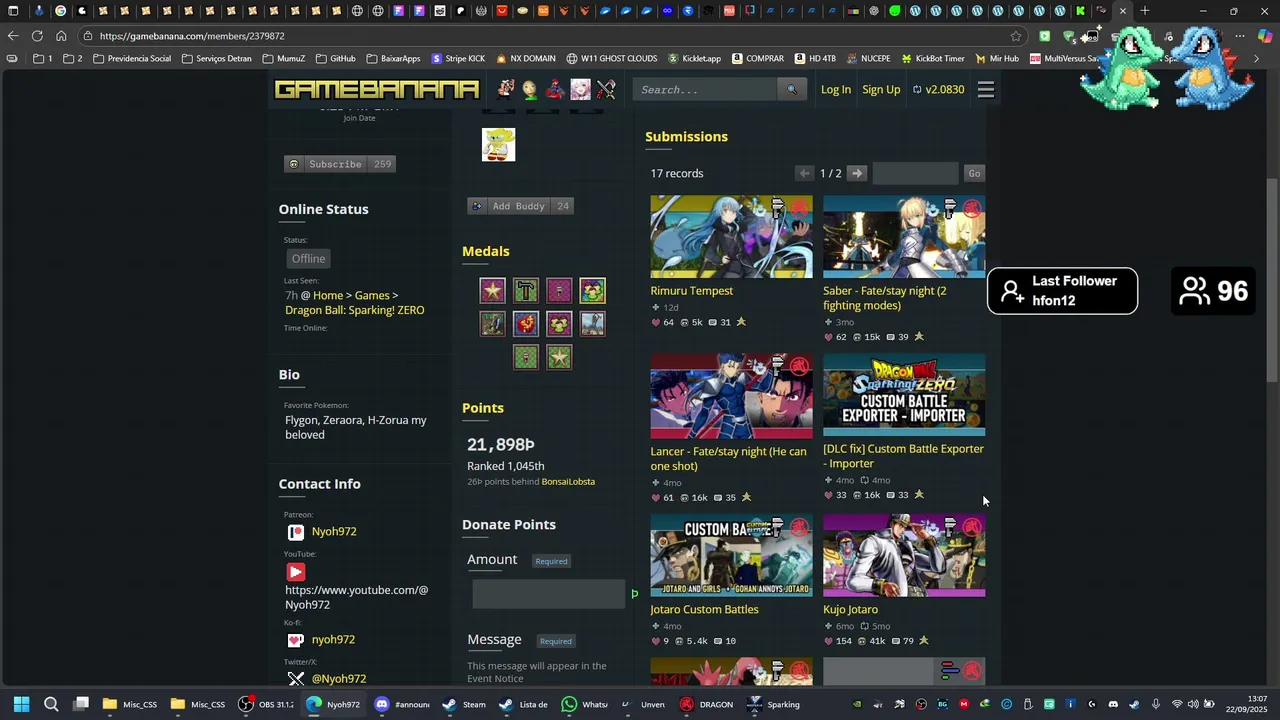
Task: Click the Patreon icon in Contact Info
Action: click(x=296, y=533)
